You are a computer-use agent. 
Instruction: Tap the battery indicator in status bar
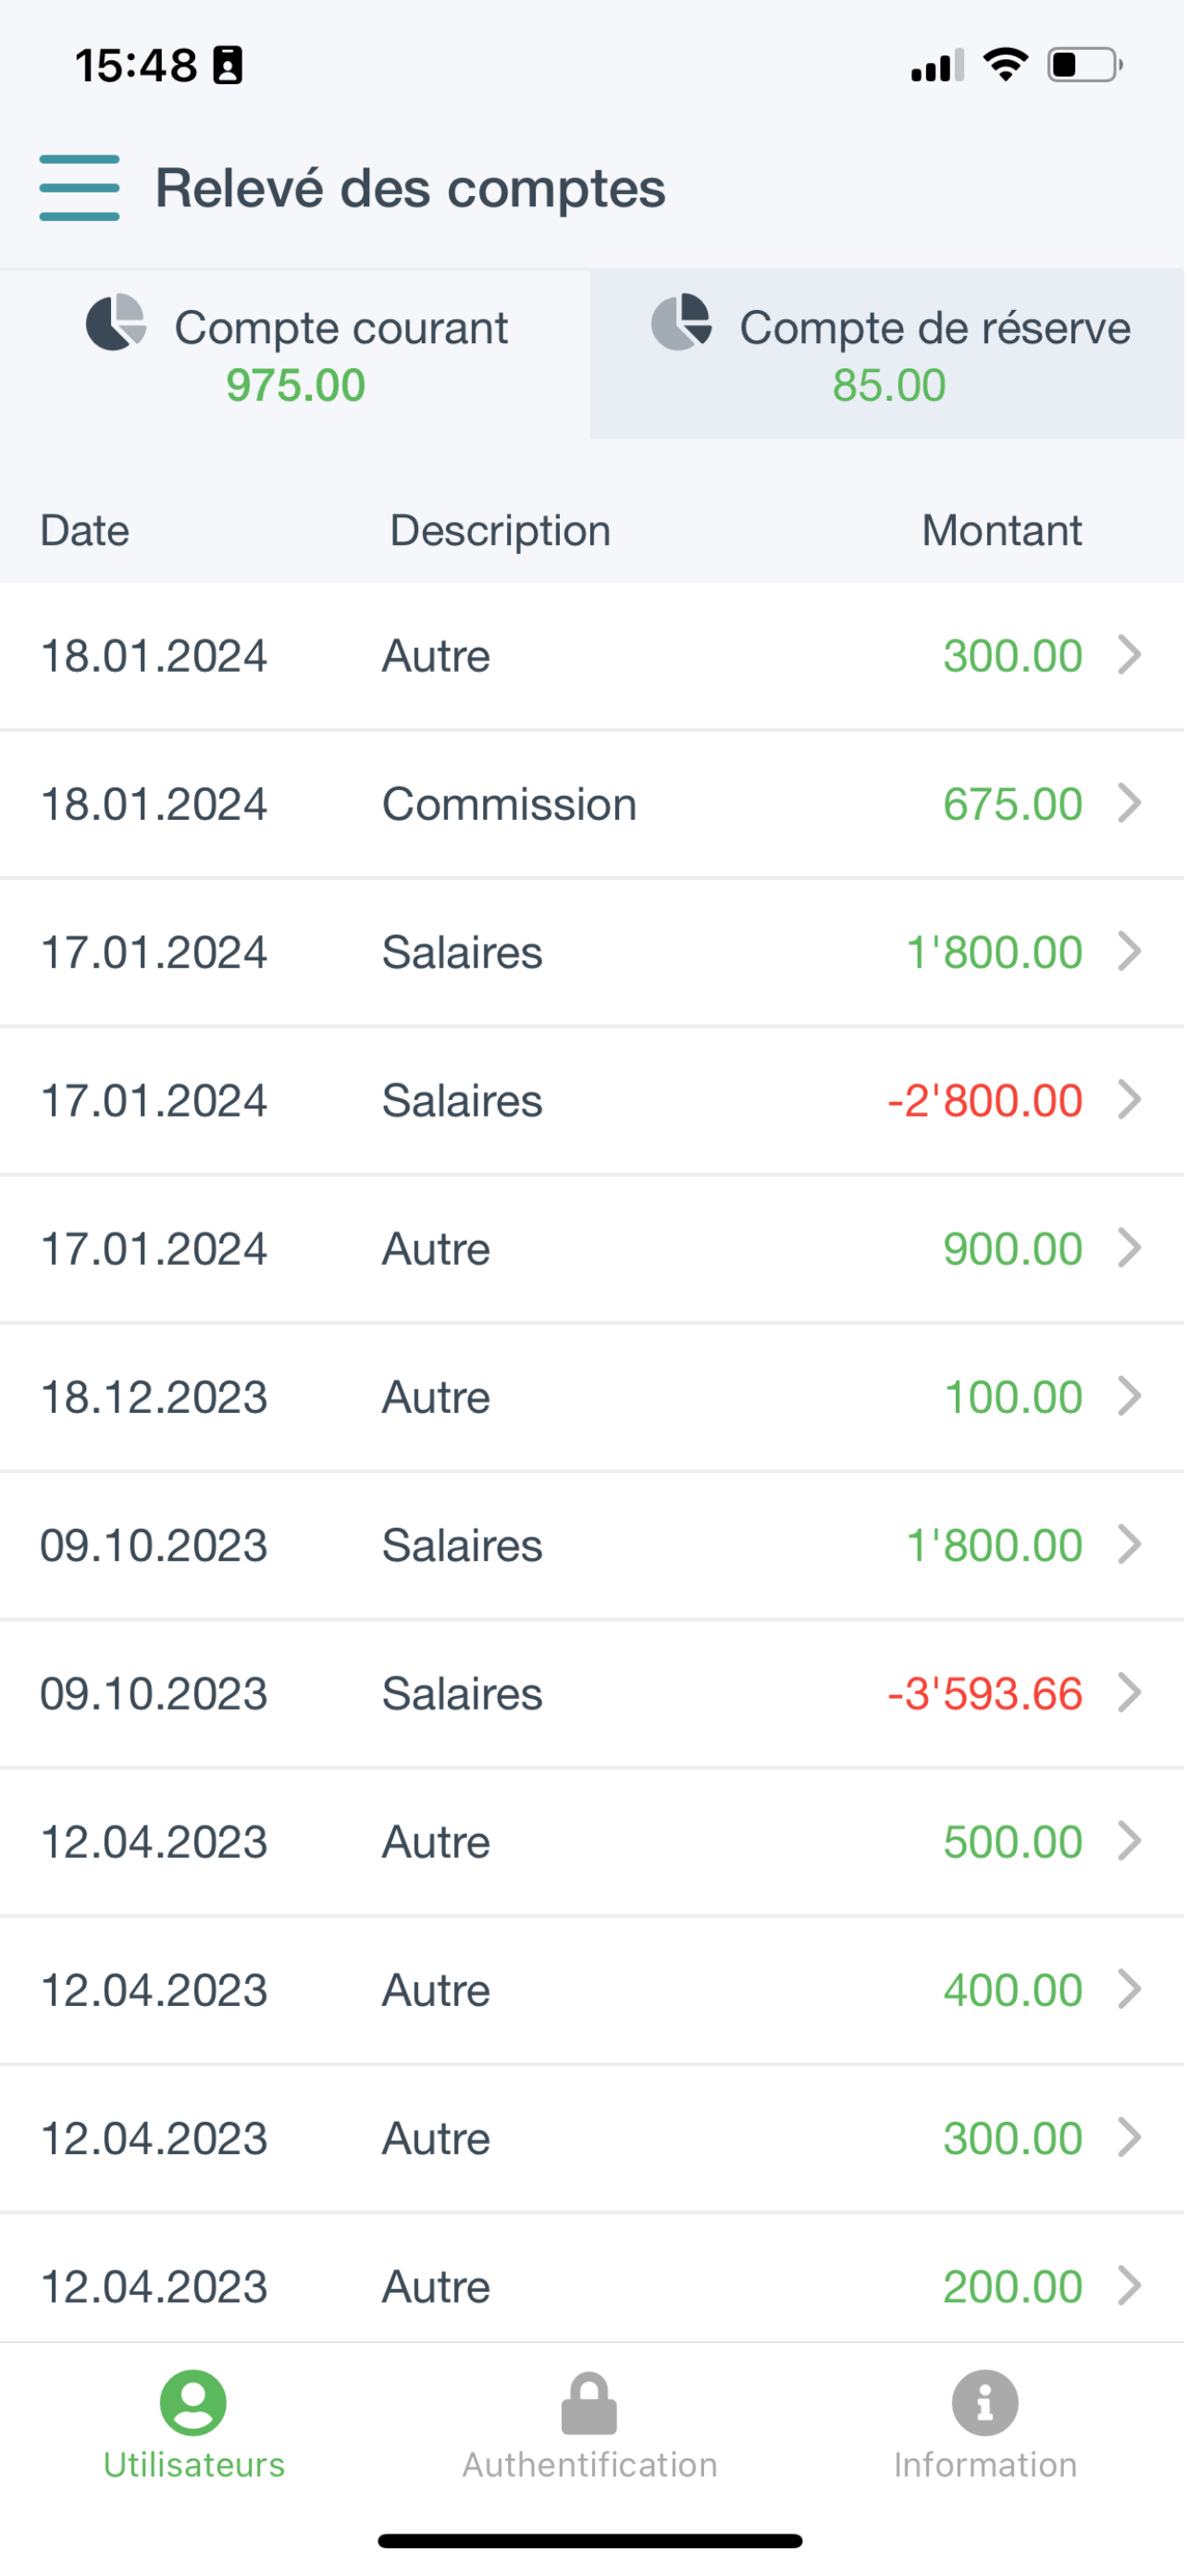[1084, 65]
